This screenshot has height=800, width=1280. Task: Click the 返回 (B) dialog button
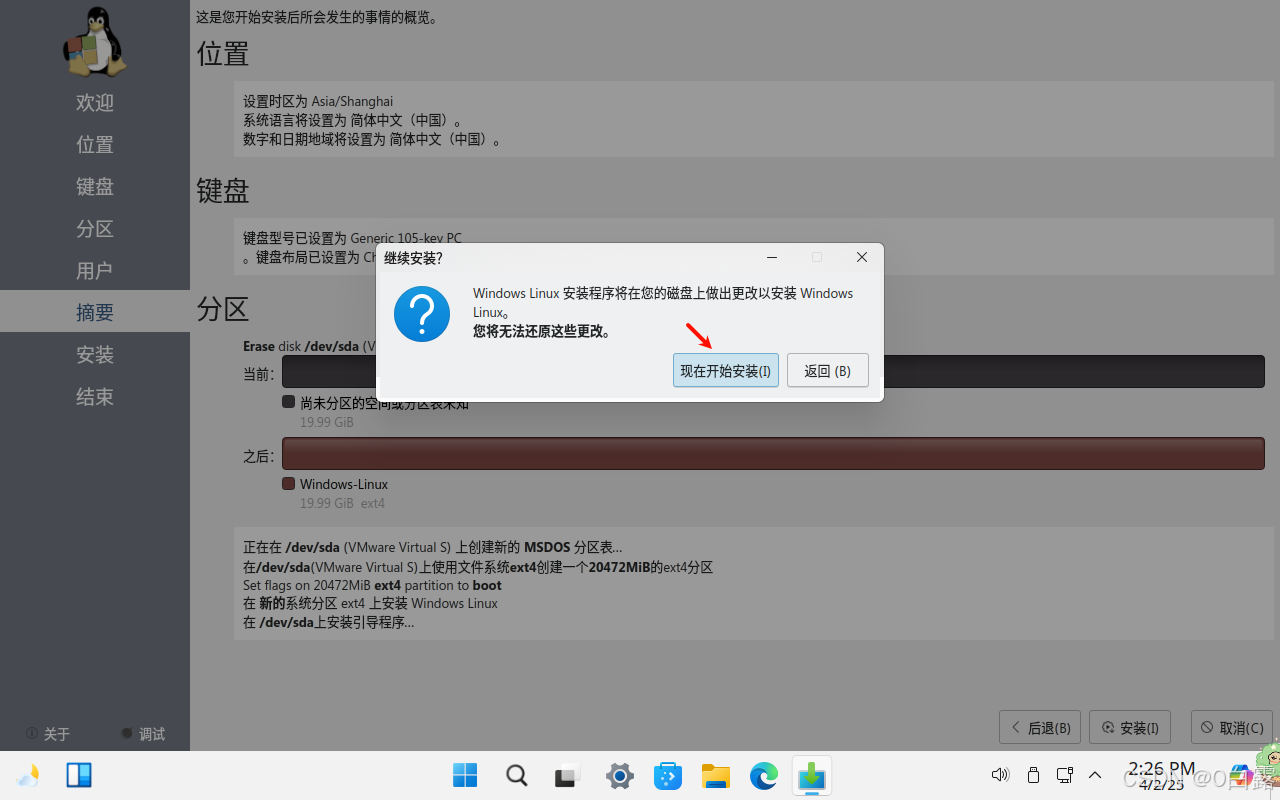[x=827, y=370]
